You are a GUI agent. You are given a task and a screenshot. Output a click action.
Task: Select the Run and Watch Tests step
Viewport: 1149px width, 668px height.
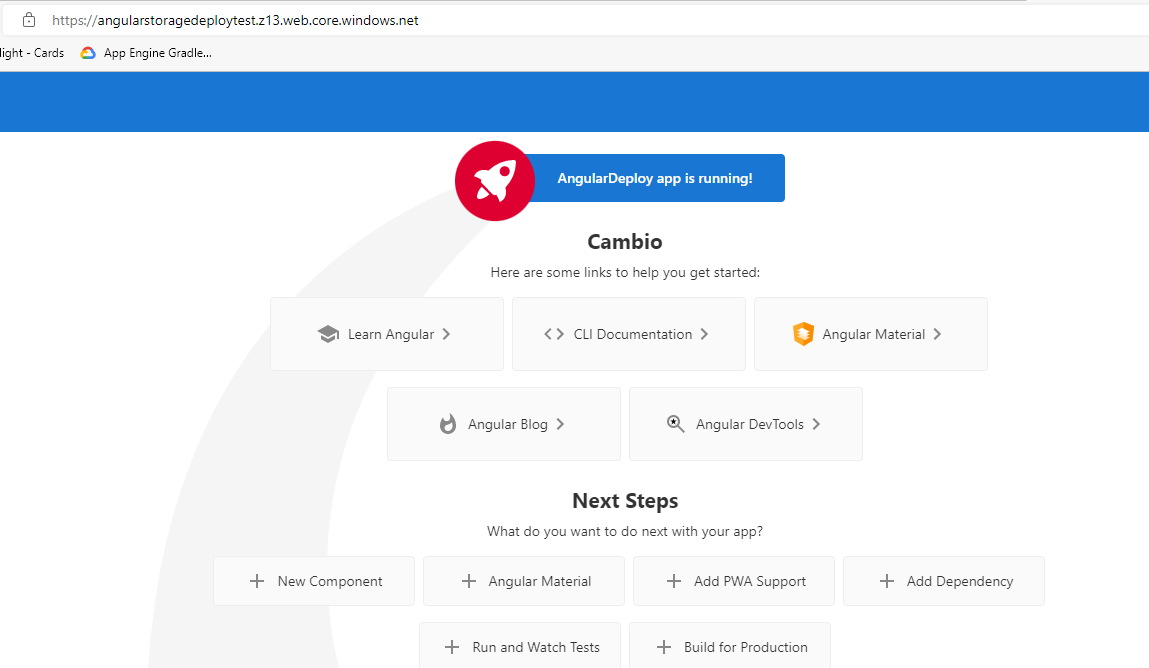click(520, 647)
